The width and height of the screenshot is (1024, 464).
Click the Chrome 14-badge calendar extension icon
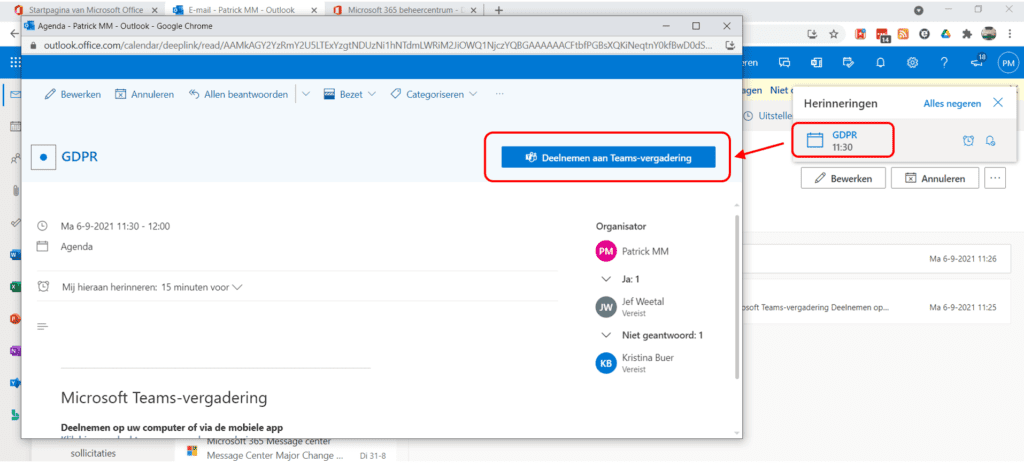point(882,35)
